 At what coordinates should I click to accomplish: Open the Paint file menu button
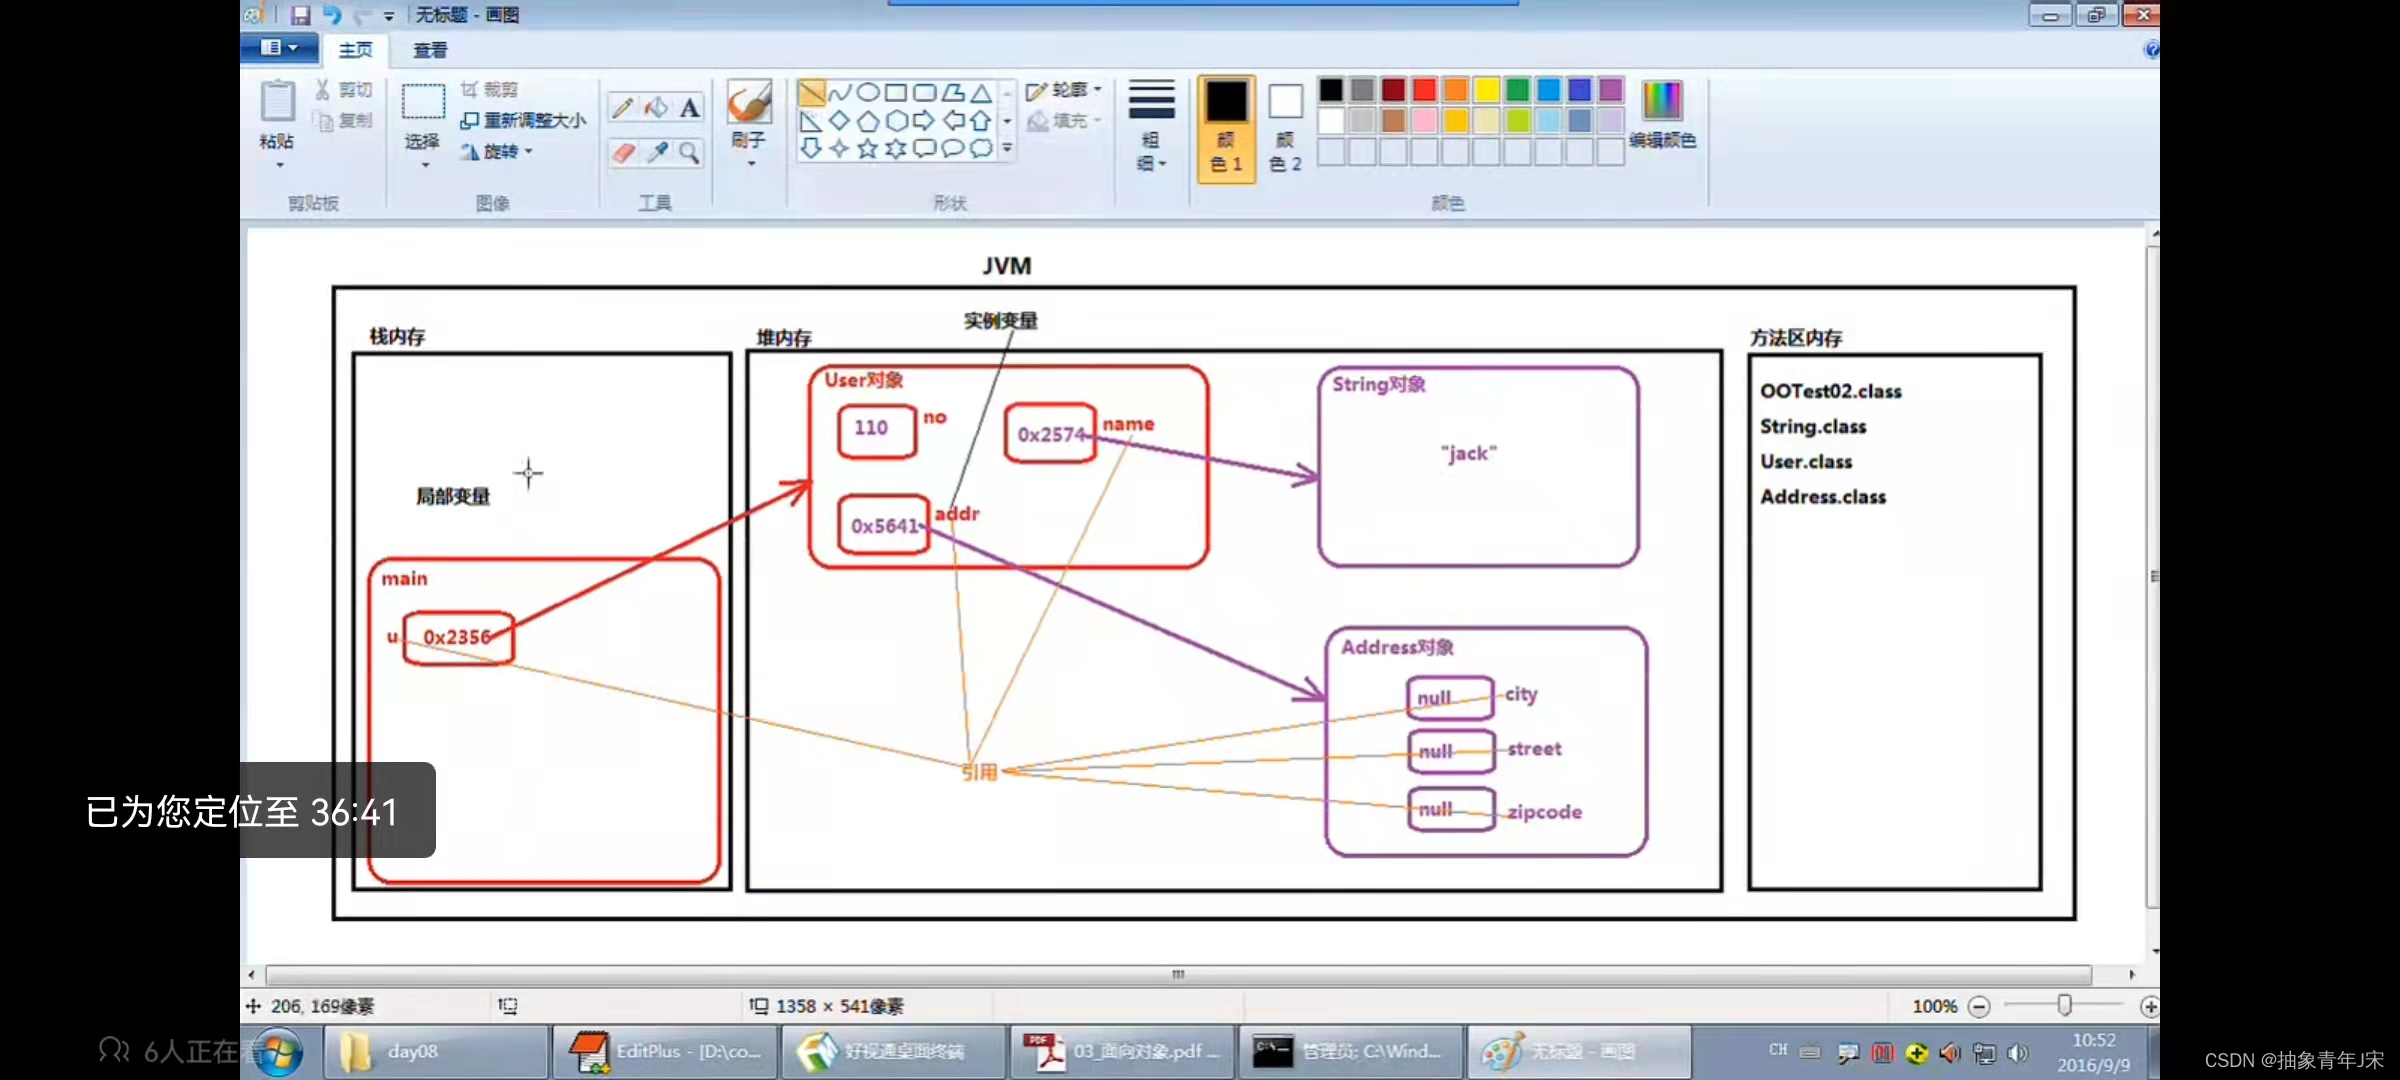(x=279, y=48)
